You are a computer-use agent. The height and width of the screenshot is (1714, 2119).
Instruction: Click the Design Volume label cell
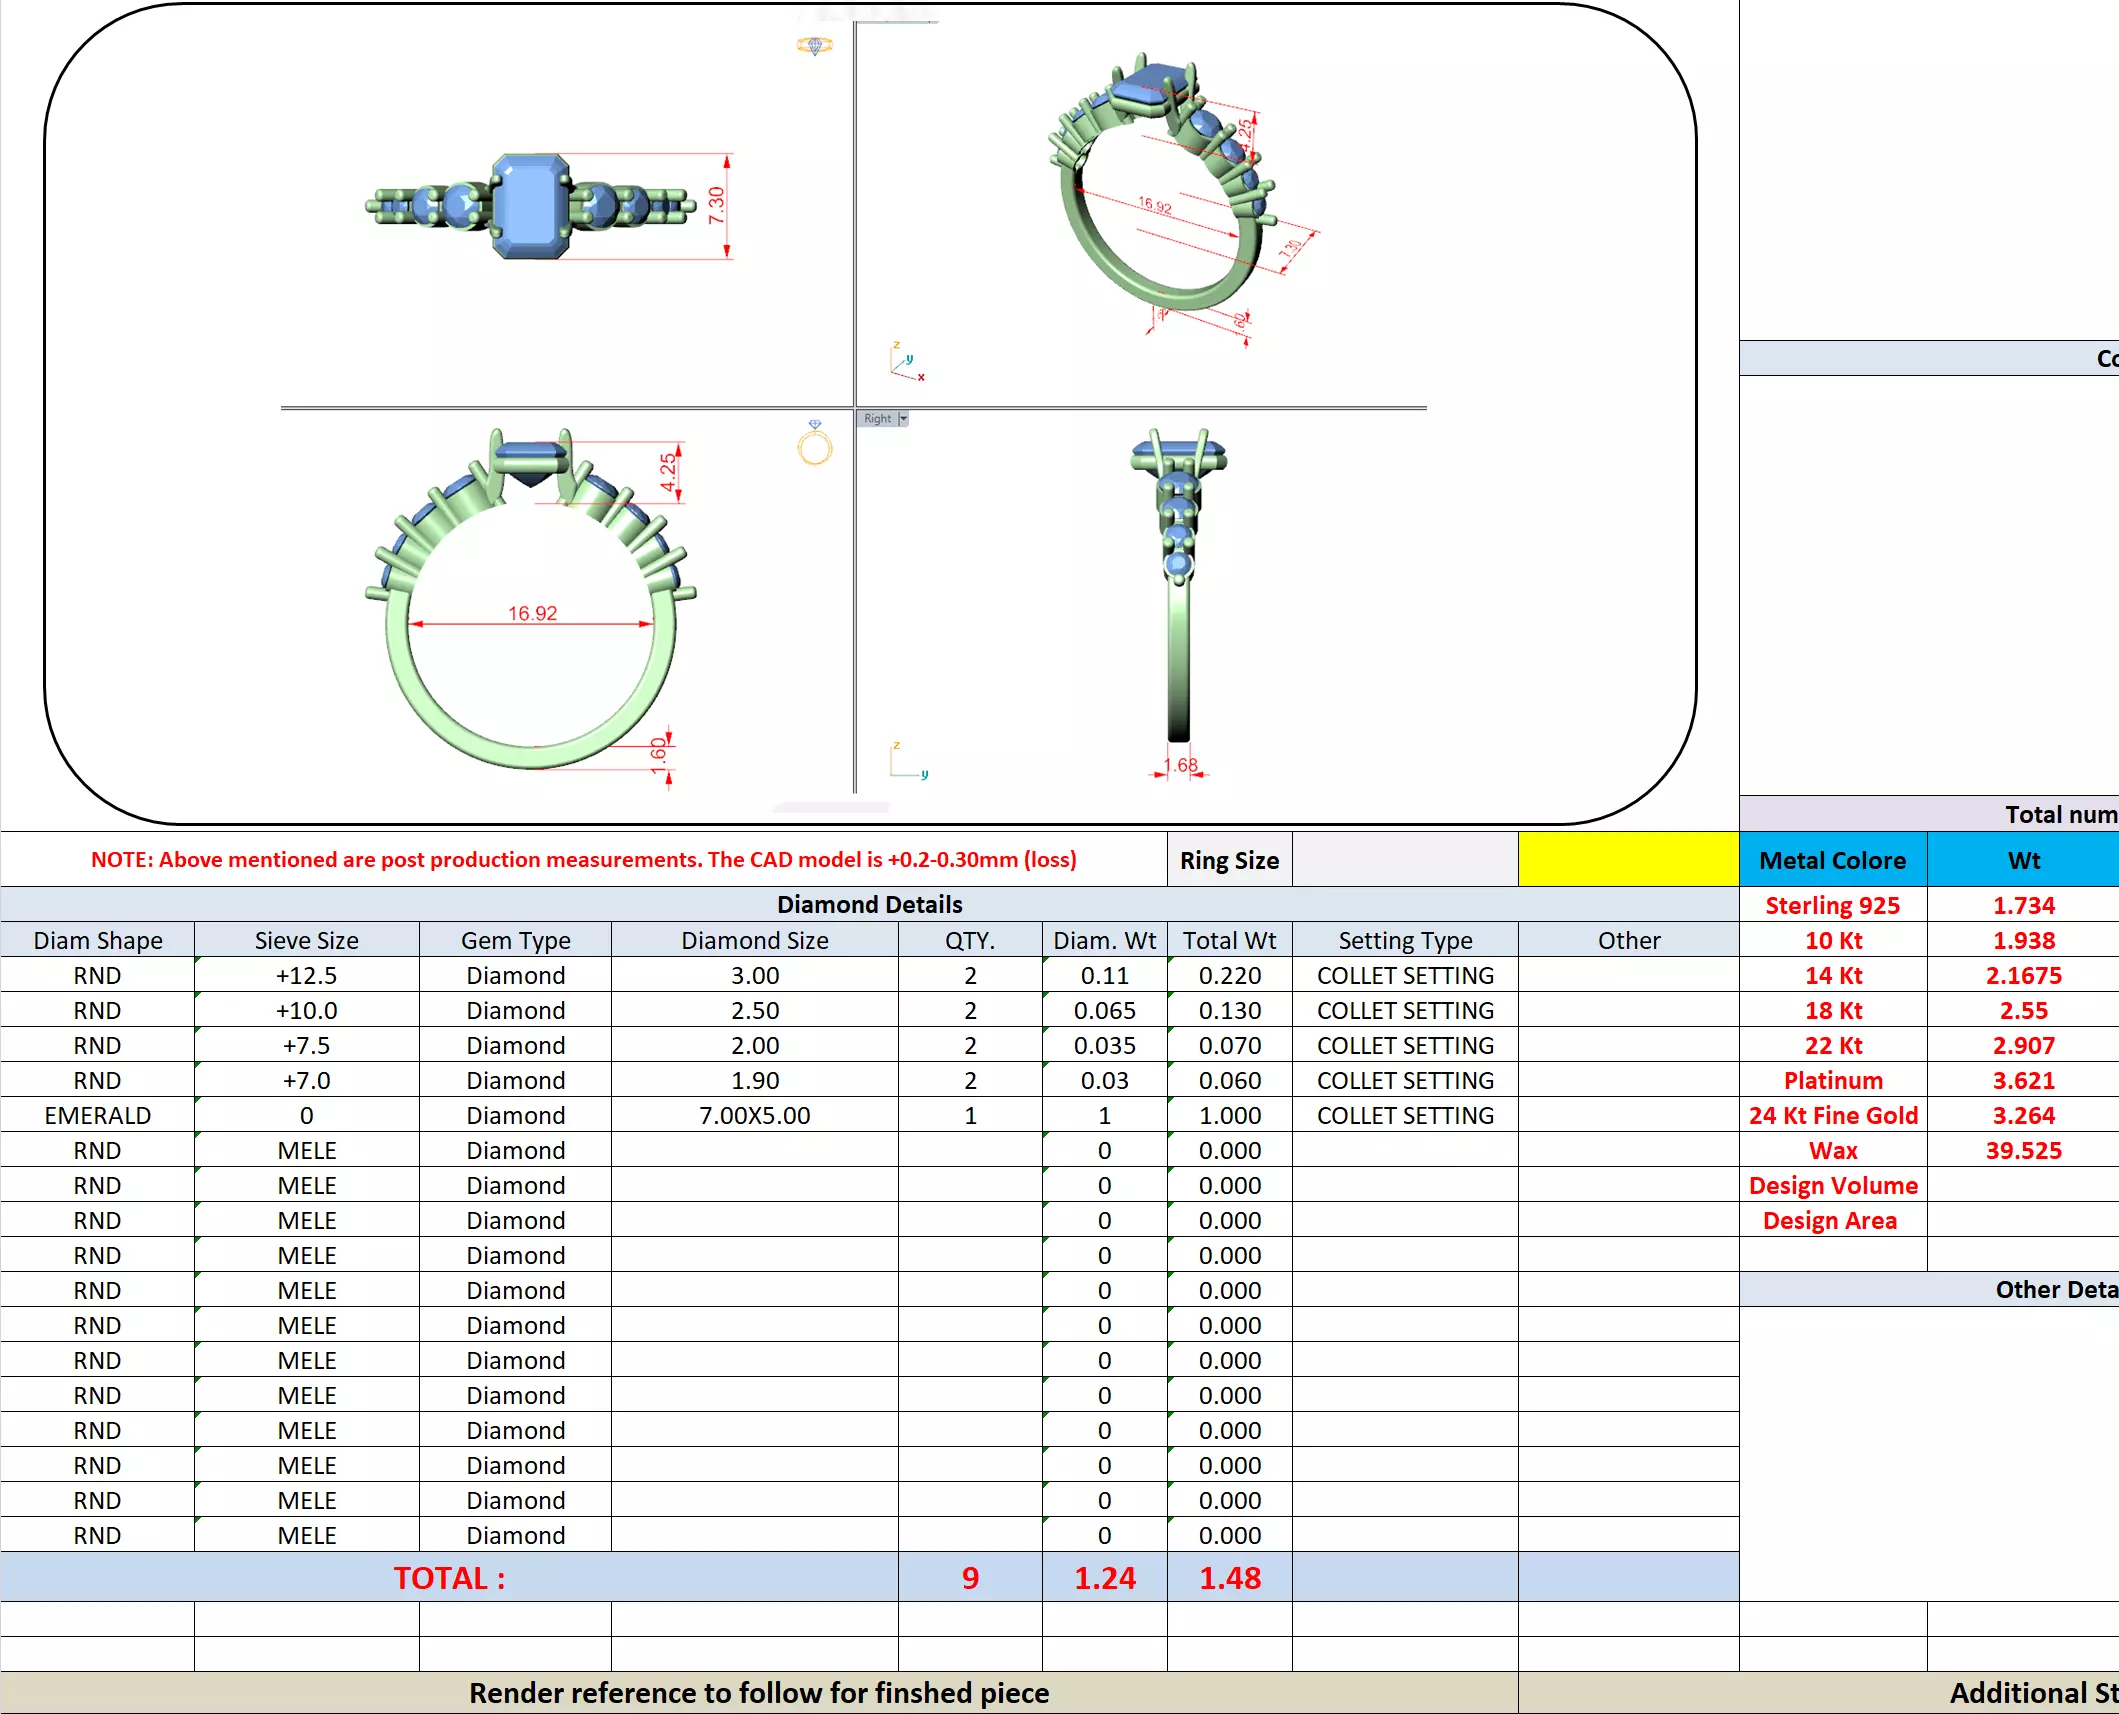point(1832,1185)
